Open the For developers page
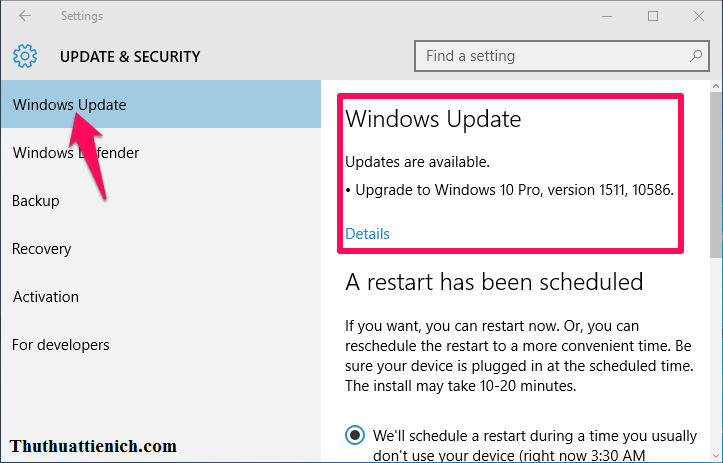 pyautogui.click(x=61, y=345)
